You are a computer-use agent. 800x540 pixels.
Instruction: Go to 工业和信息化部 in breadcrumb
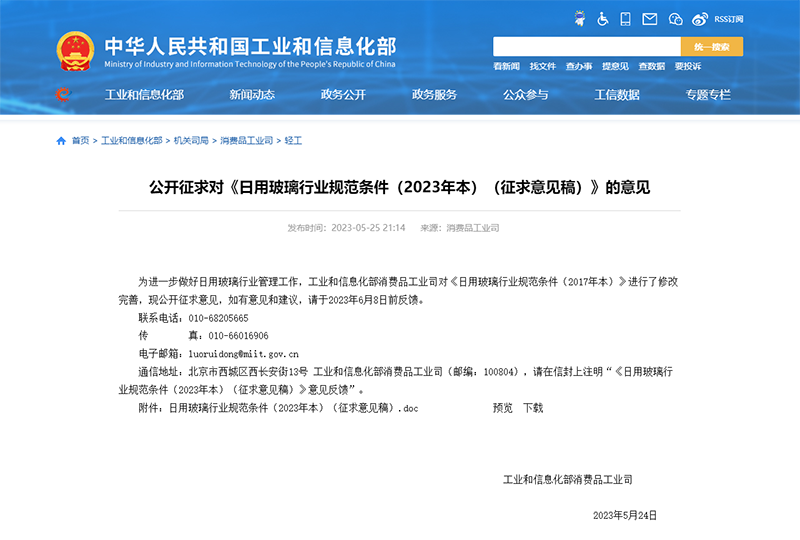(x=132, y=140)
